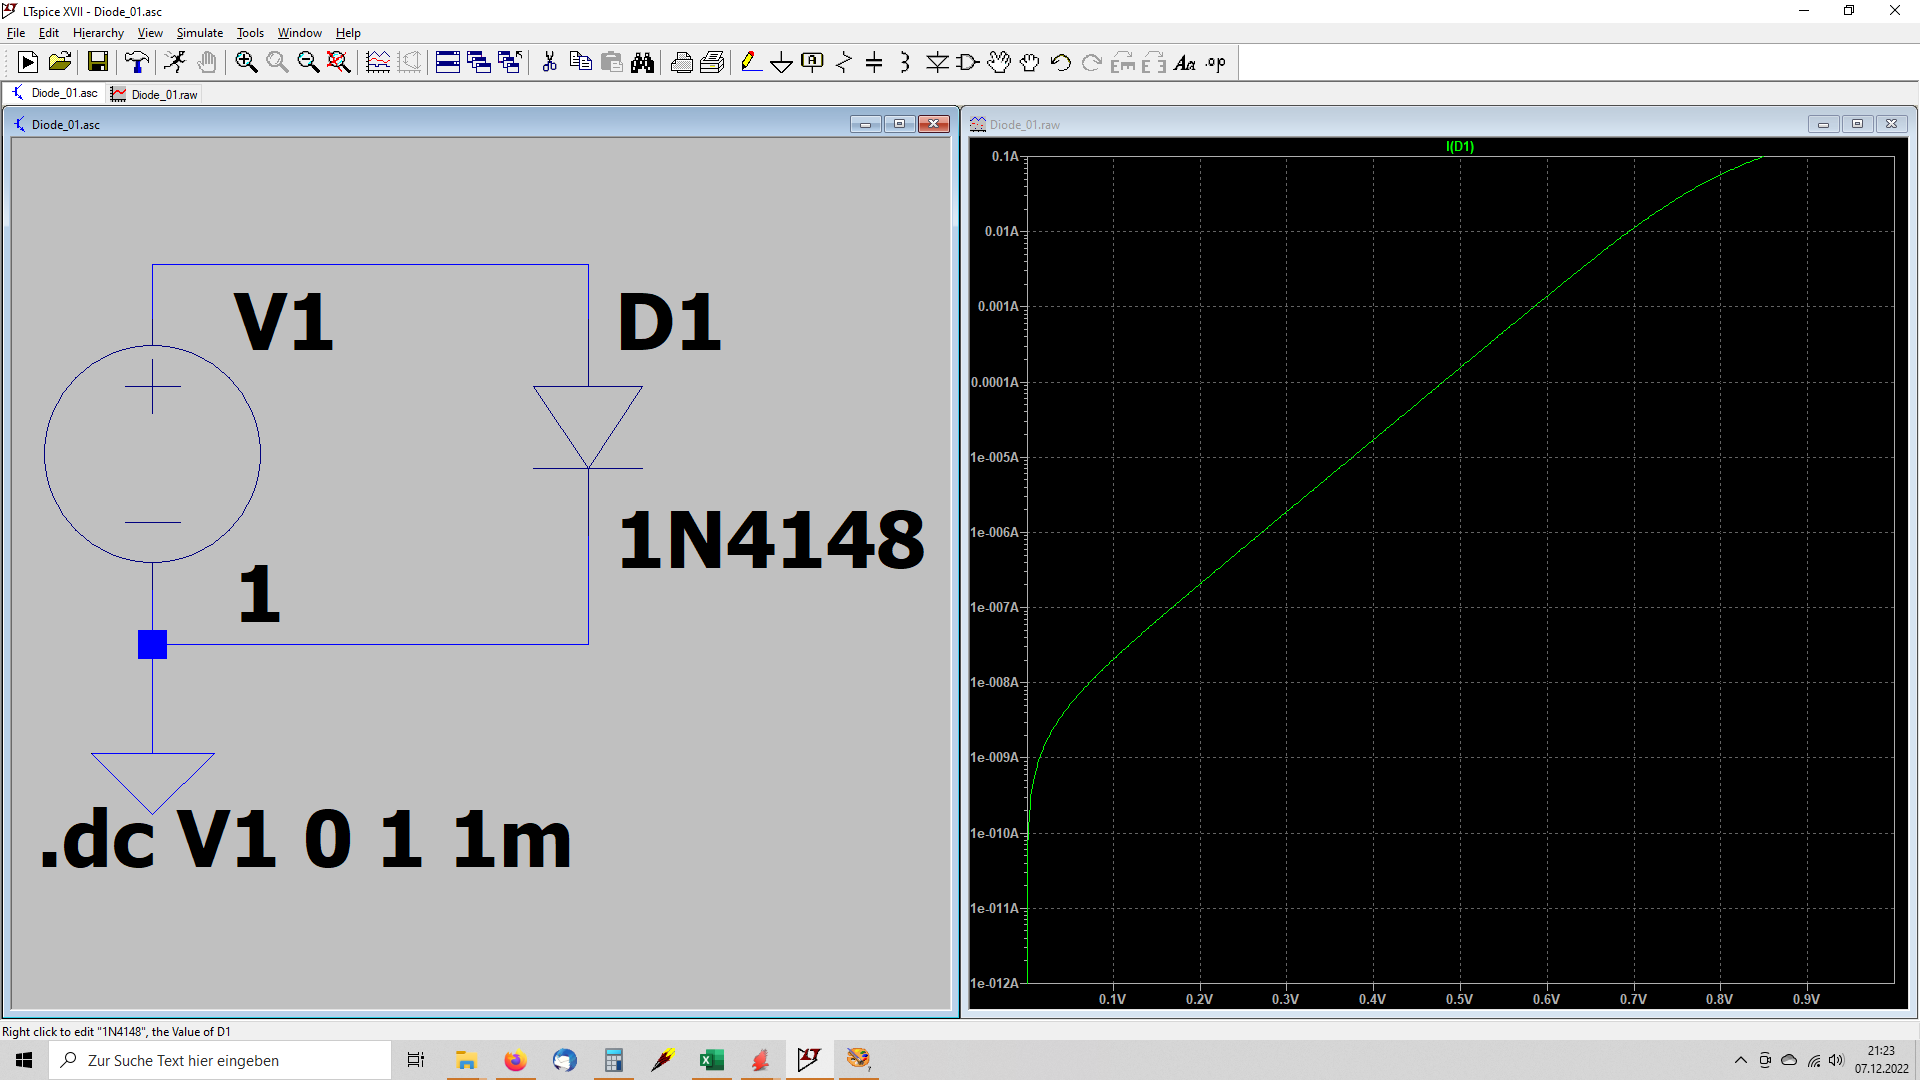Open the Edit menu
This screenshot has height=1080, width=1920.
[49, 33]
